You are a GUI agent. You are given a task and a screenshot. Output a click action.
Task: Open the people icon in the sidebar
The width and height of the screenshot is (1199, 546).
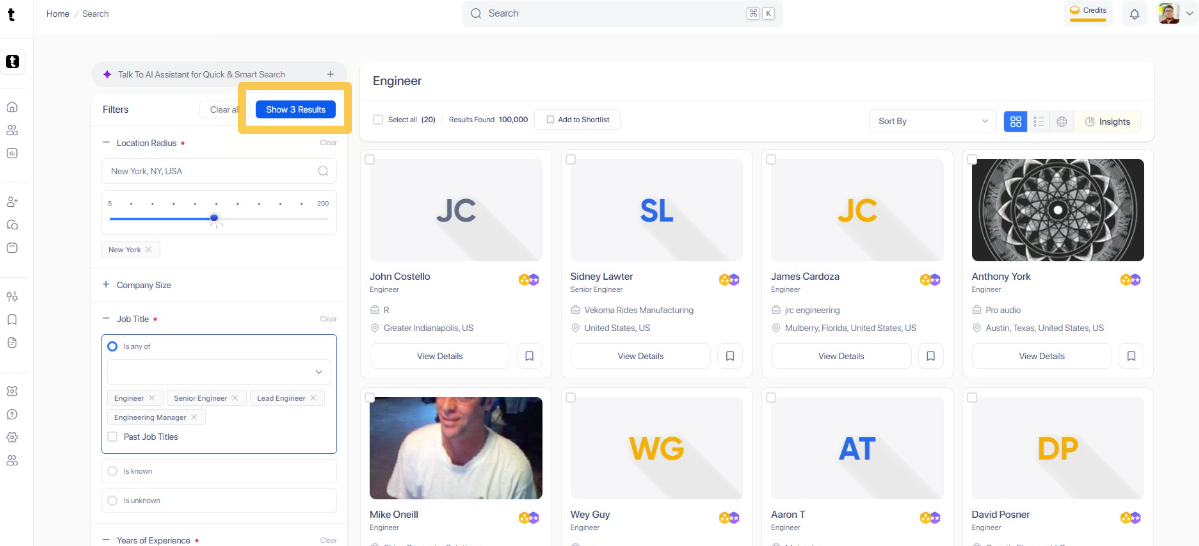pos(12,130)
